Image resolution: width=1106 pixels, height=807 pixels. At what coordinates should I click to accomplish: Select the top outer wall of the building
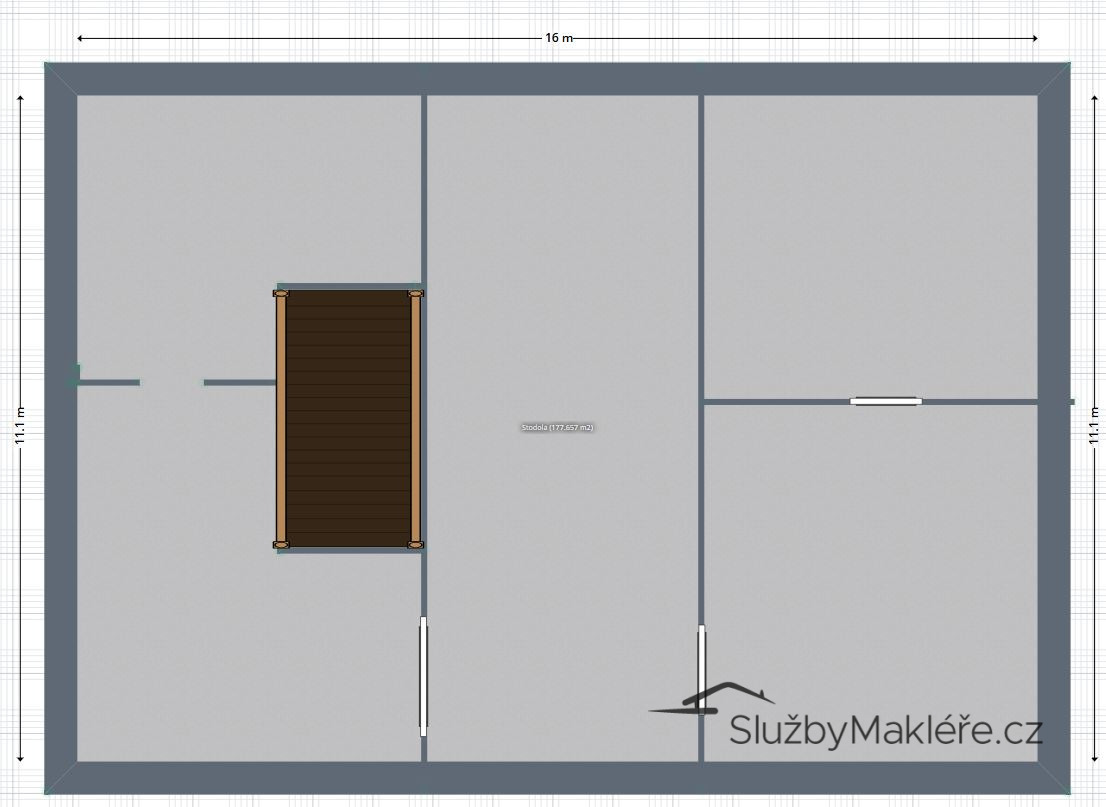(557, 78)
